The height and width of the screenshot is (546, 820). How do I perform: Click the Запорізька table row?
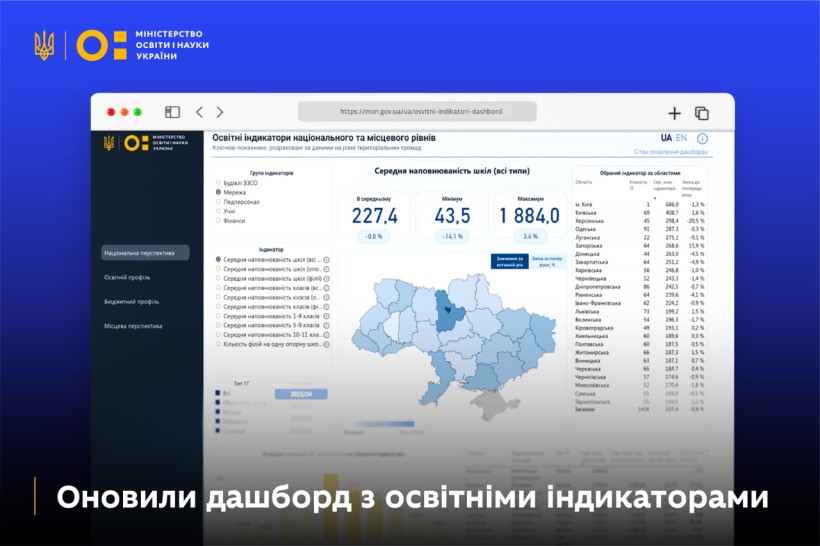coord(640,245)
